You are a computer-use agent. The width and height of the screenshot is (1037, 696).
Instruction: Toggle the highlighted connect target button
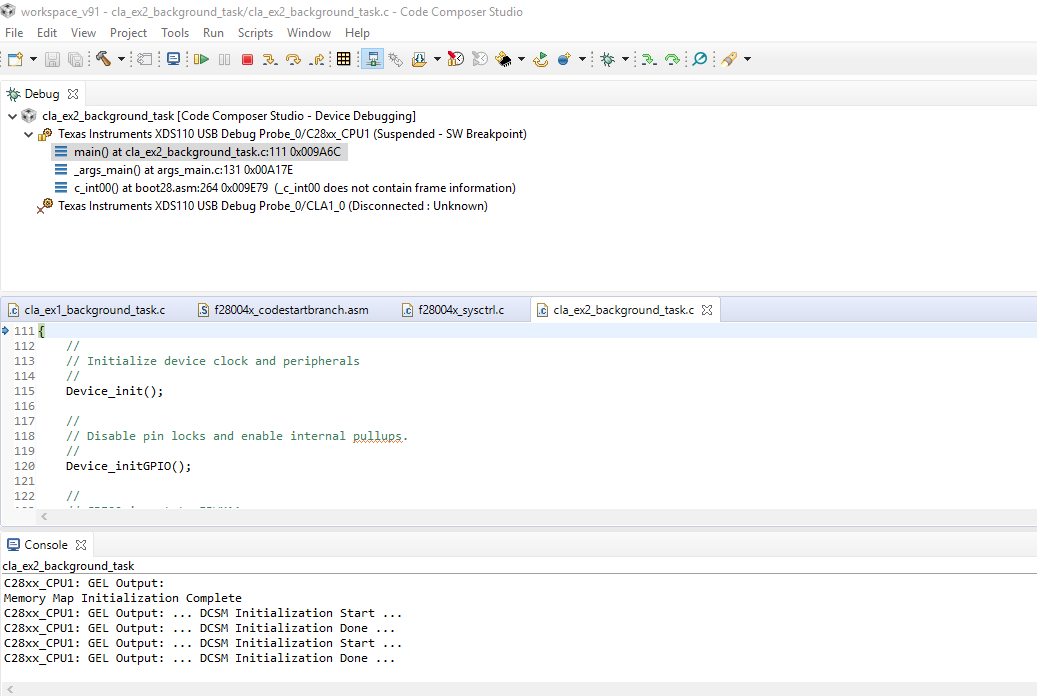372,59
